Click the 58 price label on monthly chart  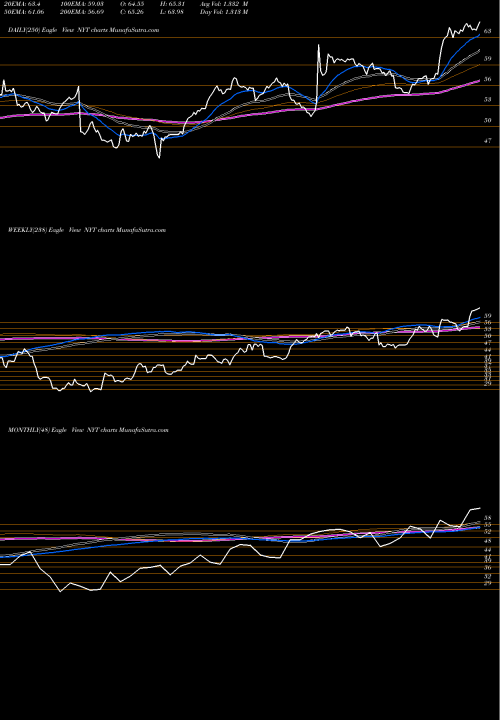(488, 517)
